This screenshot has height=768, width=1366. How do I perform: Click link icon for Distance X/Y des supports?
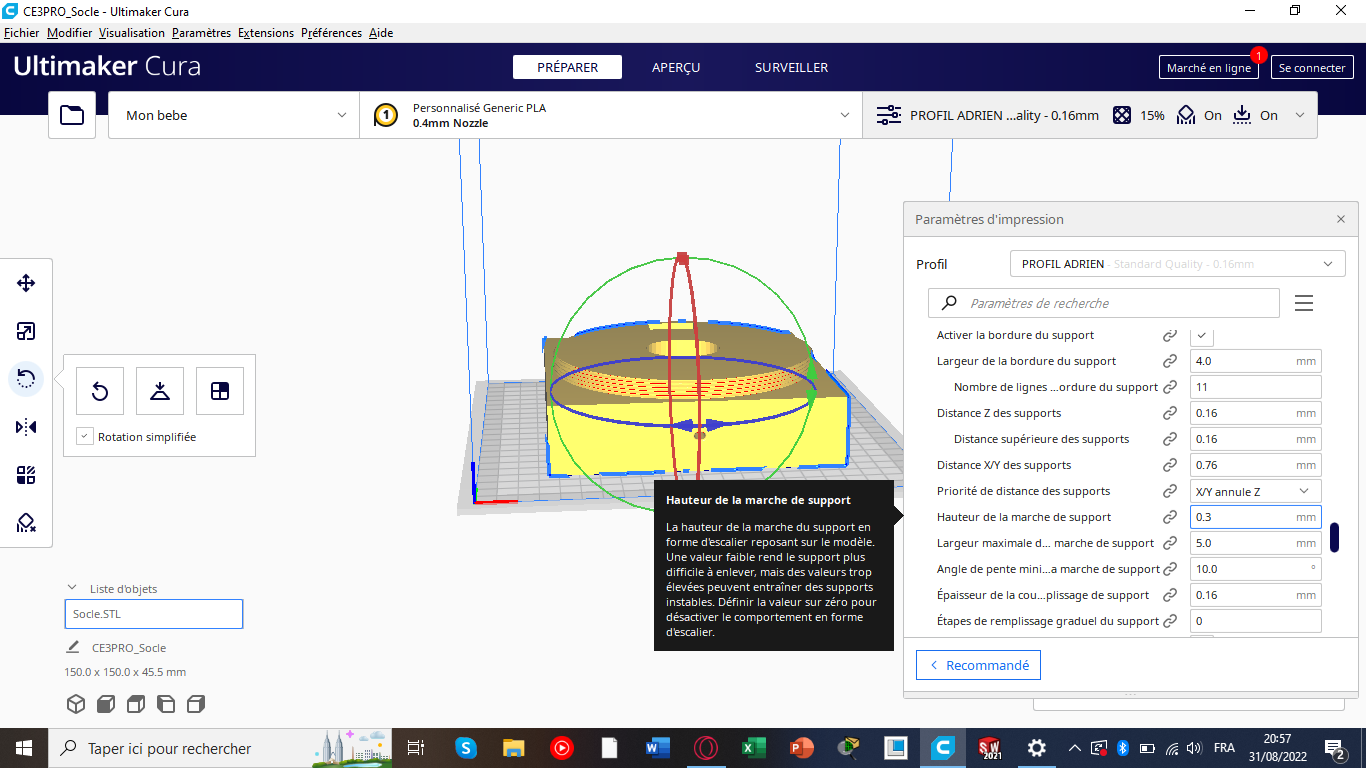click(x=1169, y=465)
